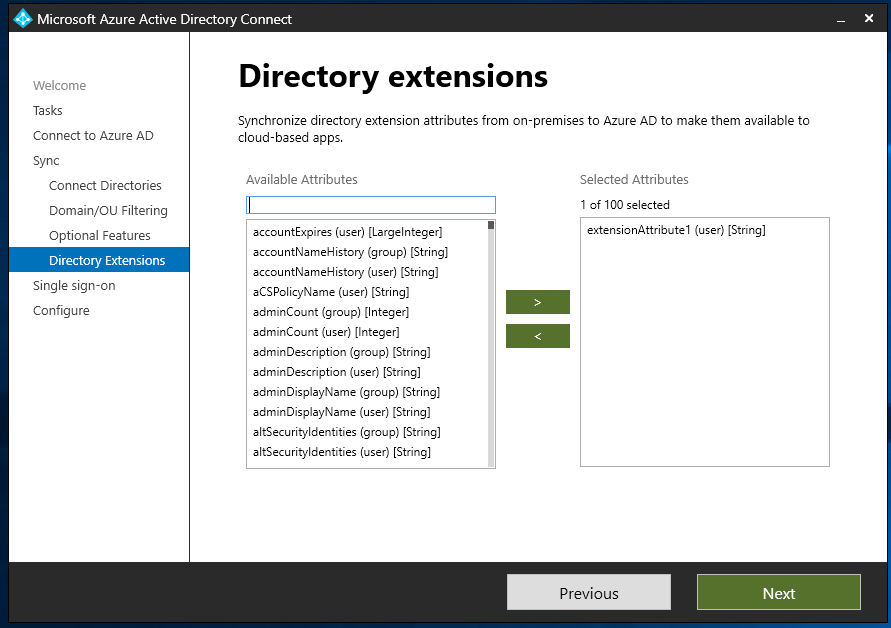Go back with the Previous button
891x628 pixels.
click(x=588, y=593)
